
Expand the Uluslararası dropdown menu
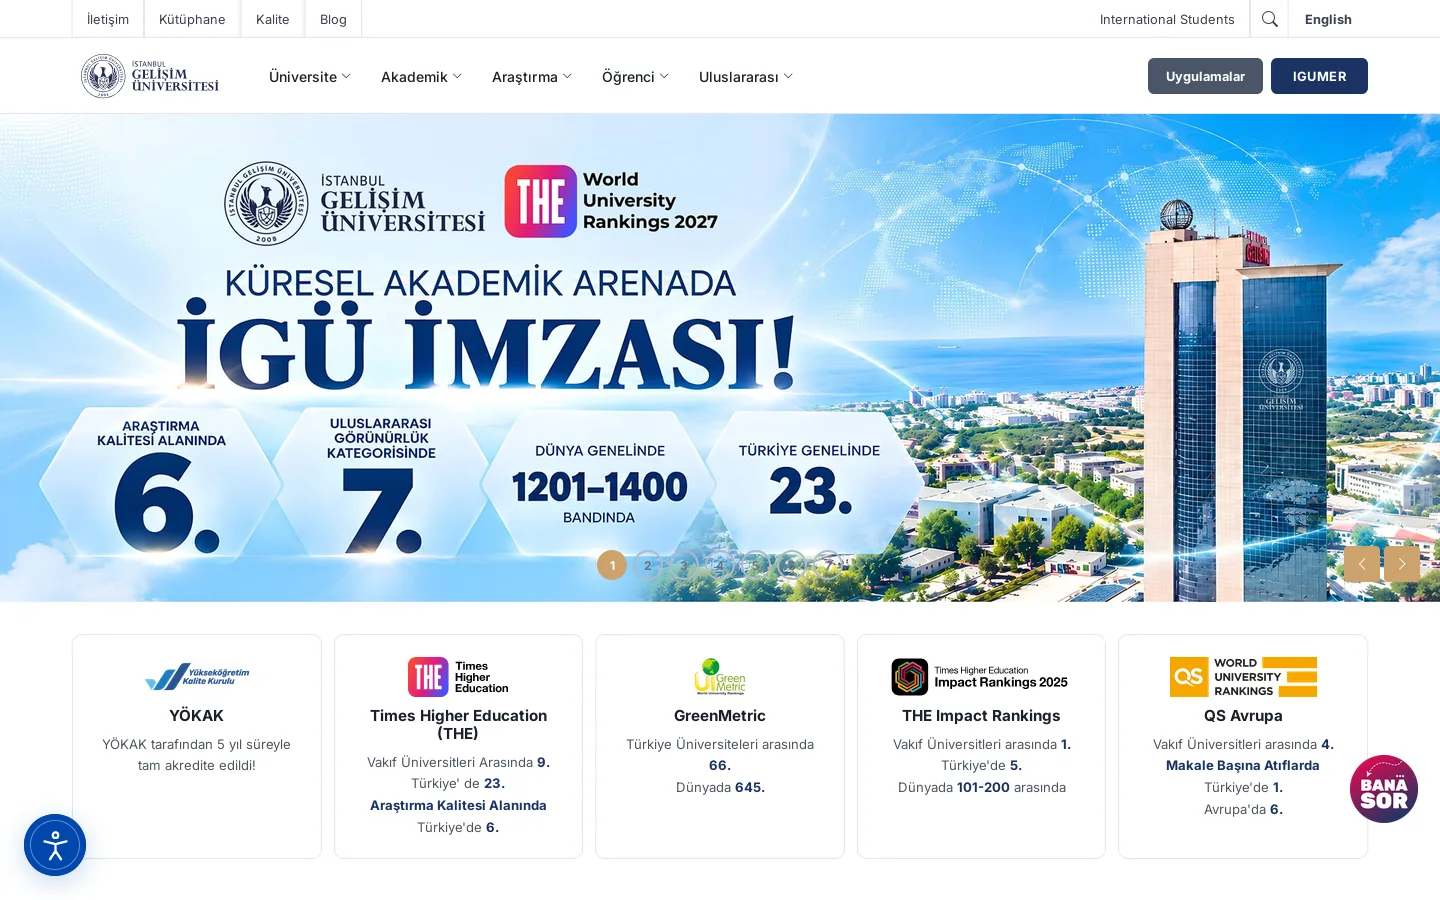(746, 77)
